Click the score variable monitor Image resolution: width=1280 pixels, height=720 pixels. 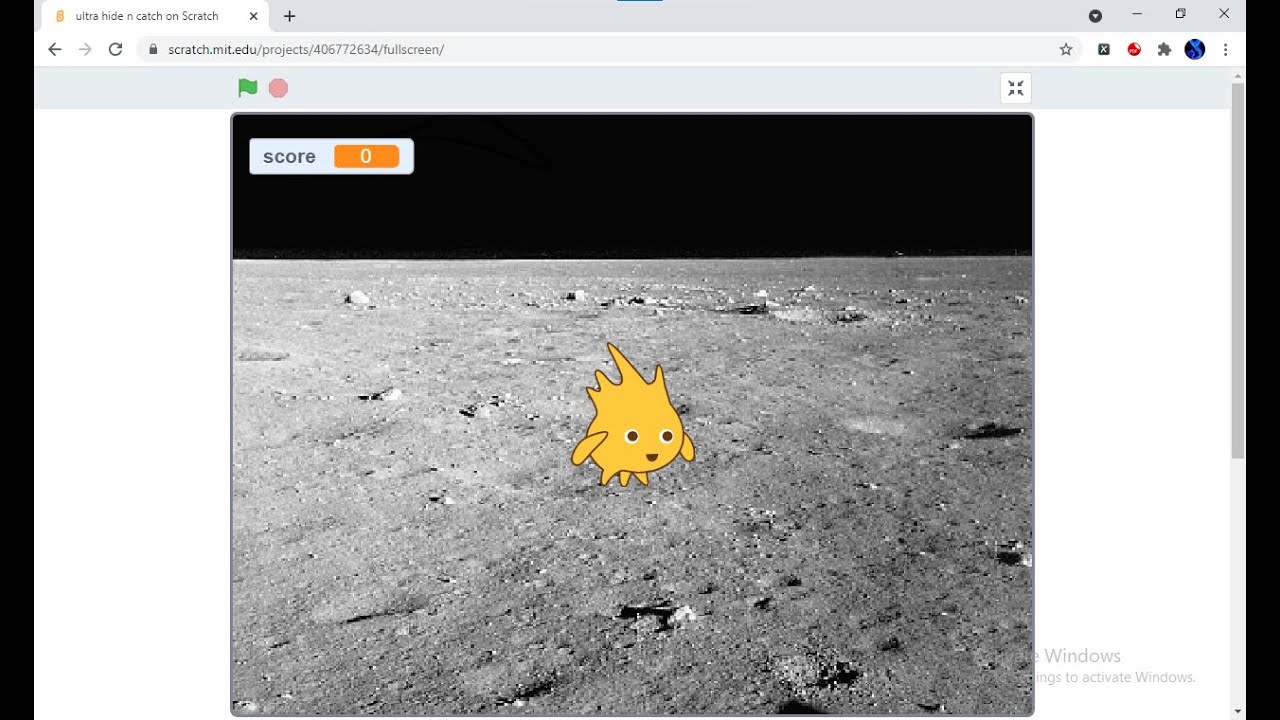pos(331,156)
